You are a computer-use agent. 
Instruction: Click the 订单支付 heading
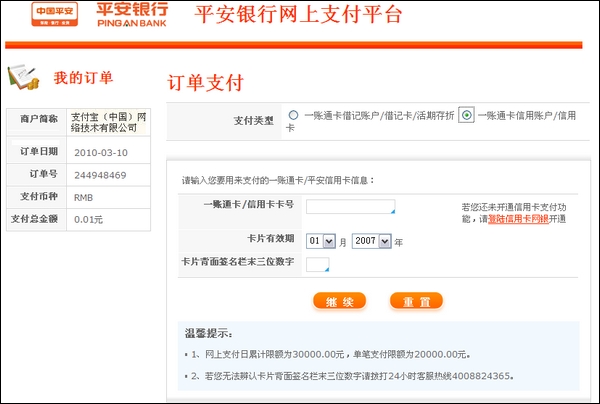pyautogui.click(x=205, y=83)
